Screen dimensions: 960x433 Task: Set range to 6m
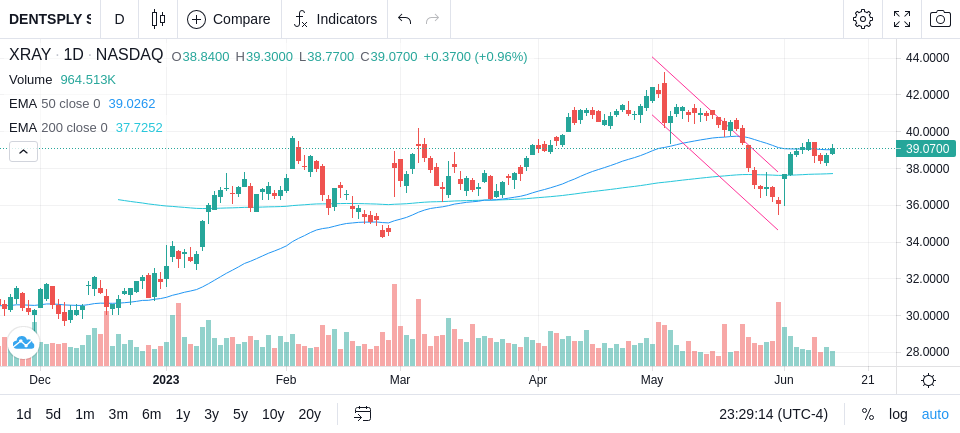point(151,415)
